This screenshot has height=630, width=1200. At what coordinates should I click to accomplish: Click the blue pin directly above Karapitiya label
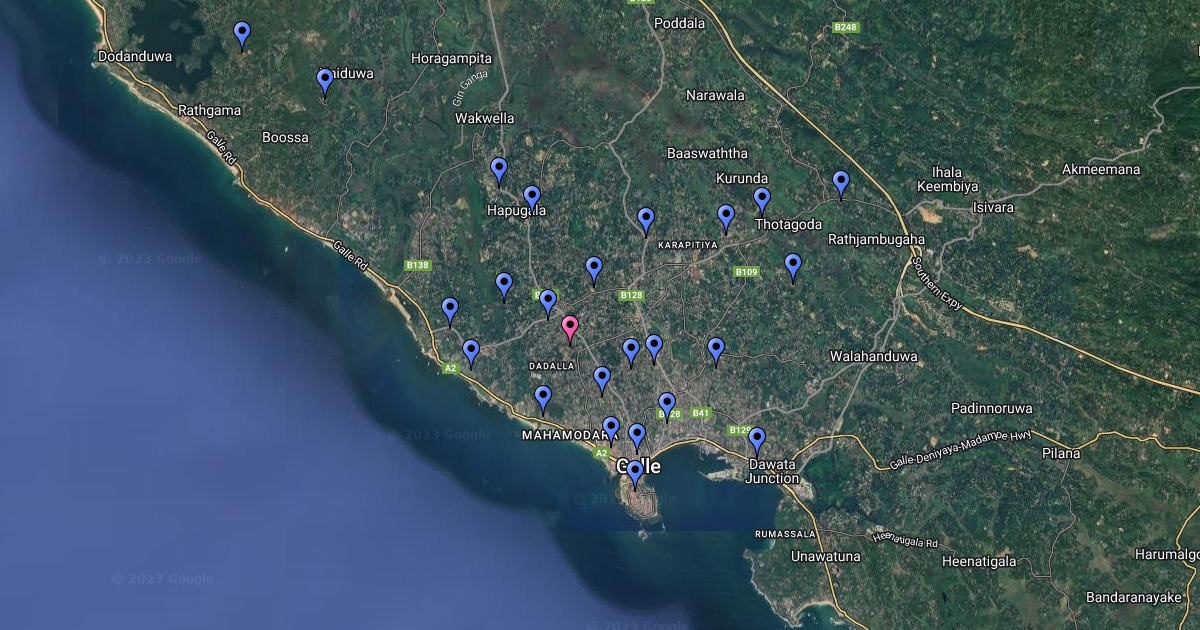(646, 219)
